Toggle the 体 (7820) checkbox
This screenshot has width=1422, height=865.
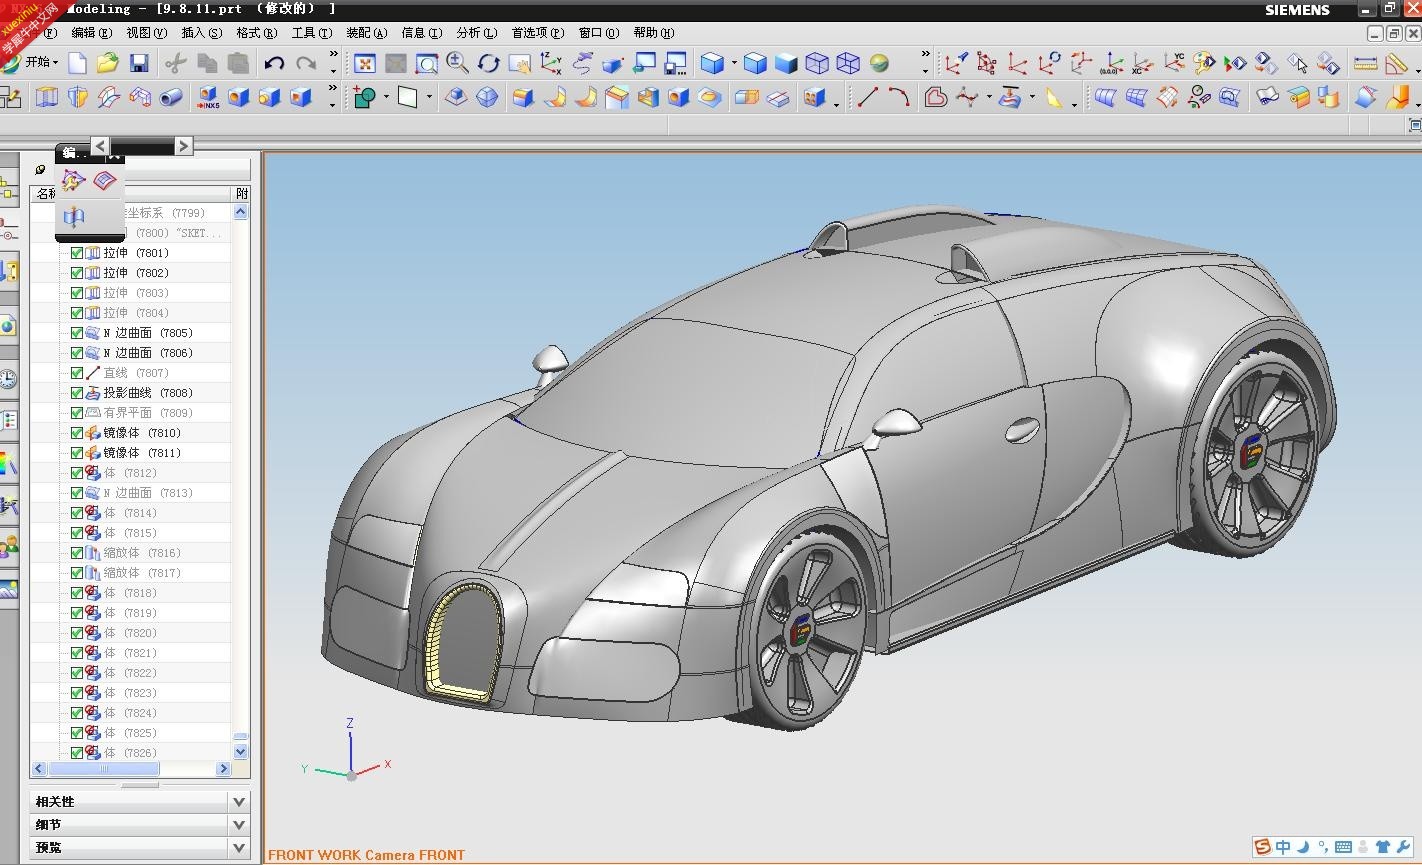click(77, 633)
